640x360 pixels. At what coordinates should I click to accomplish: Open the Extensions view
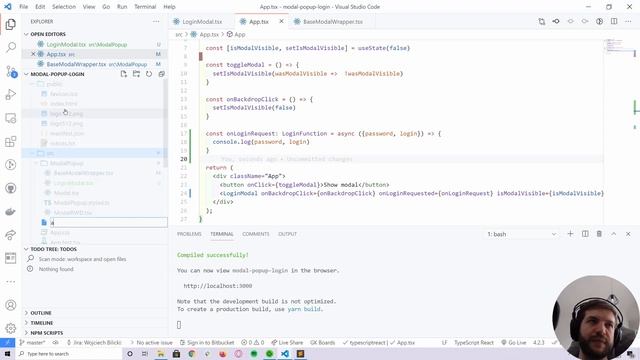pyautogui.click(x=11, y=142)
